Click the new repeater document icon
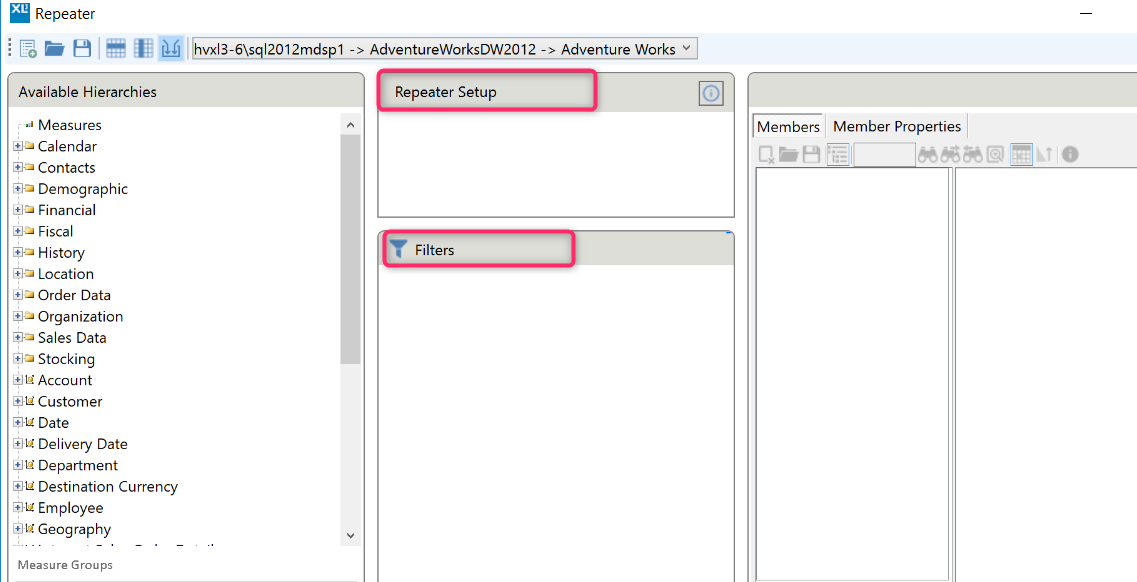Viewport: 1137px width, 582px height. pos(28,49)
